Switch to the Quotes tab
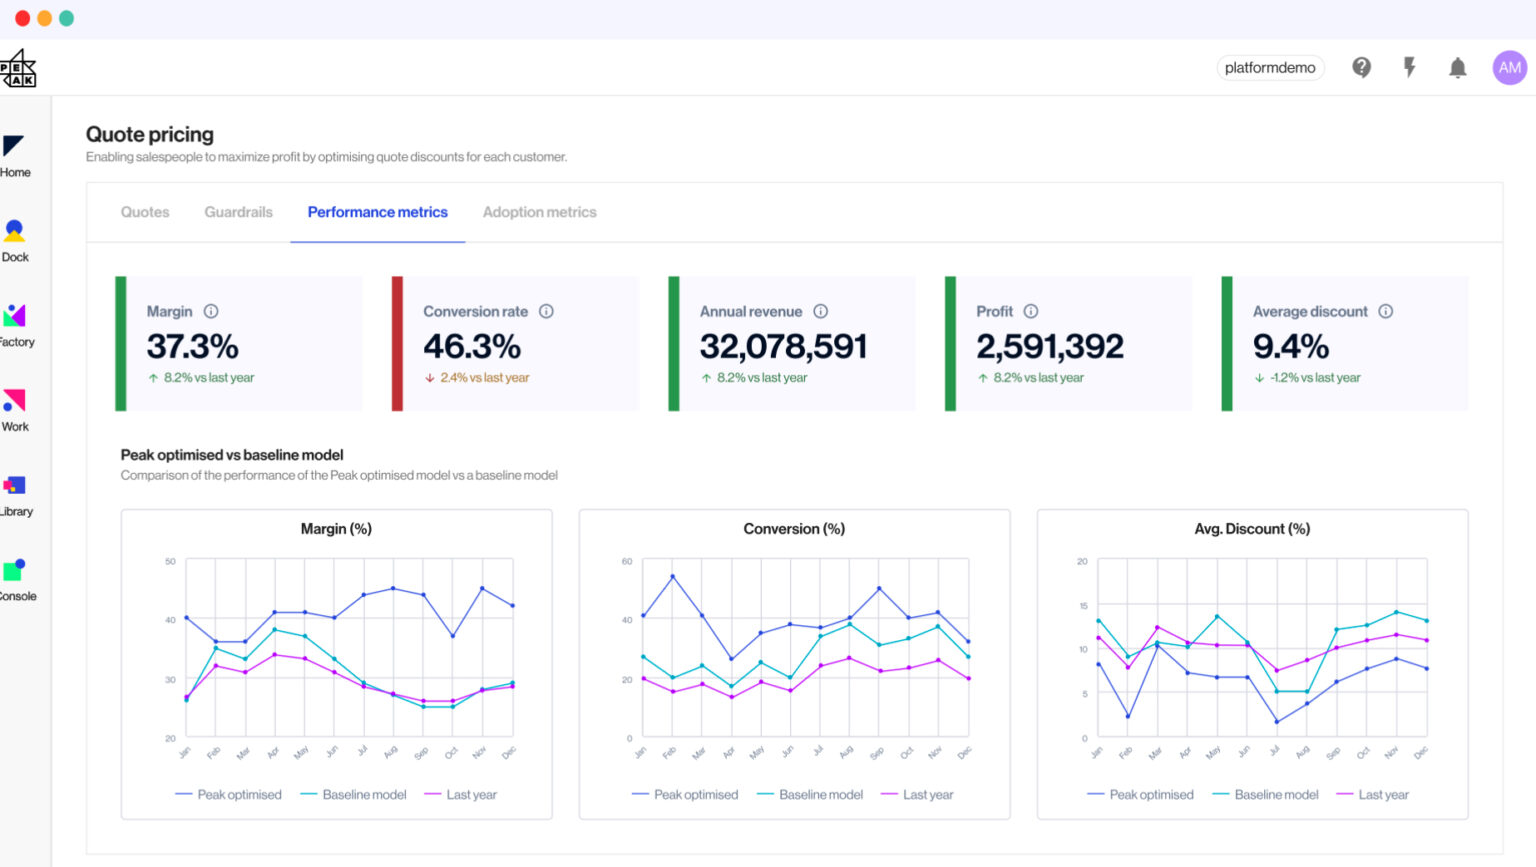Image resolution: width=1536 pixels, height=867 pixels. tap(145, 212)
